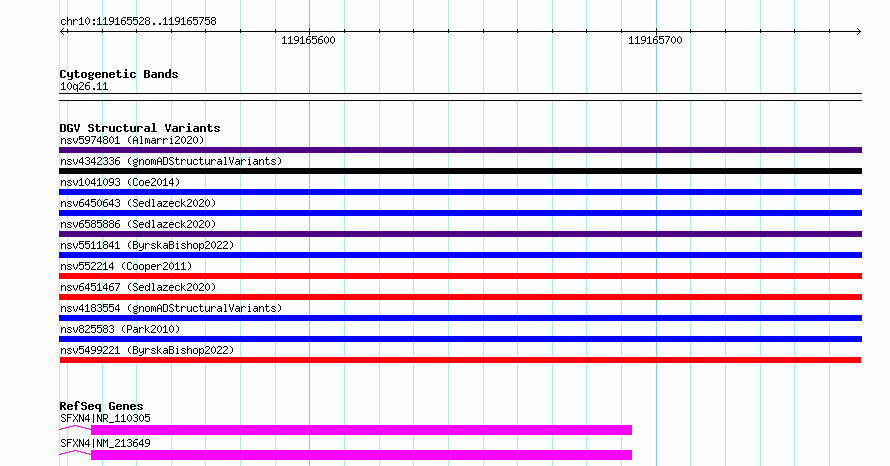Open the nsv4183554 gnomAD variant label
This screenshot has height=466, width=890.
point(171,308)
